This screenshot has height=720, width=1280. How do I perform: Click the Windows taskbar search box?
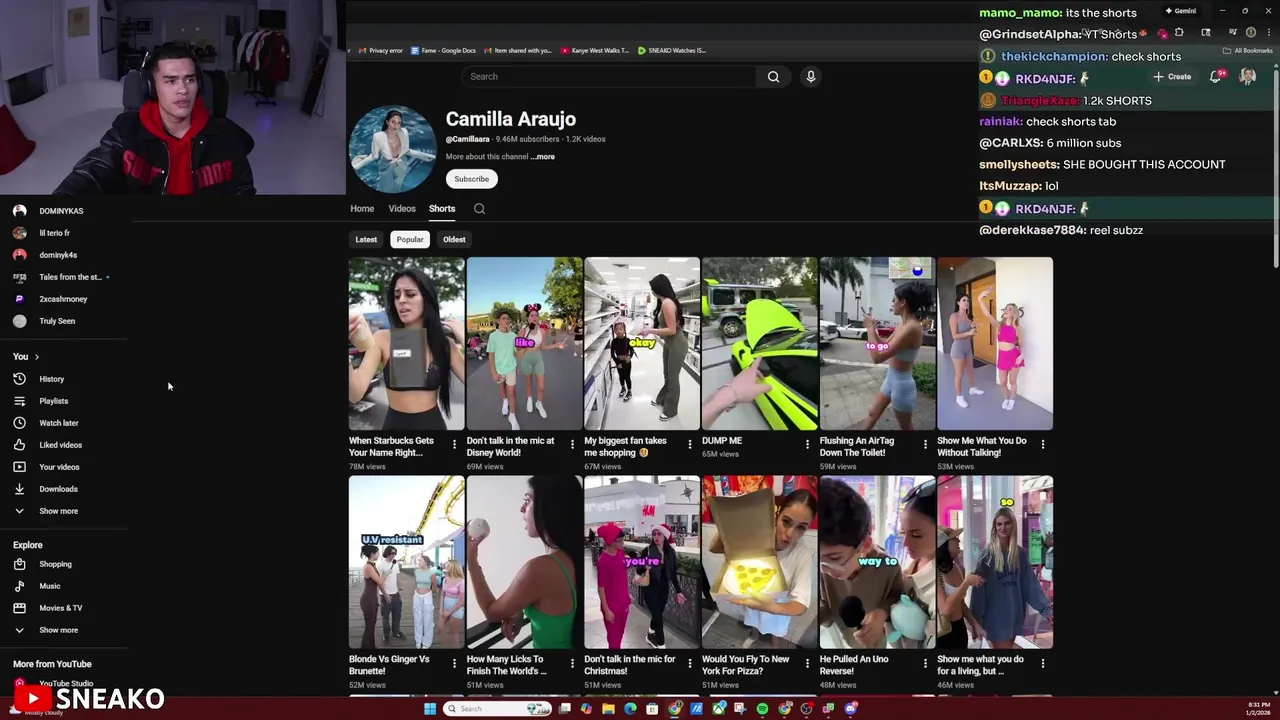[498, 709]
